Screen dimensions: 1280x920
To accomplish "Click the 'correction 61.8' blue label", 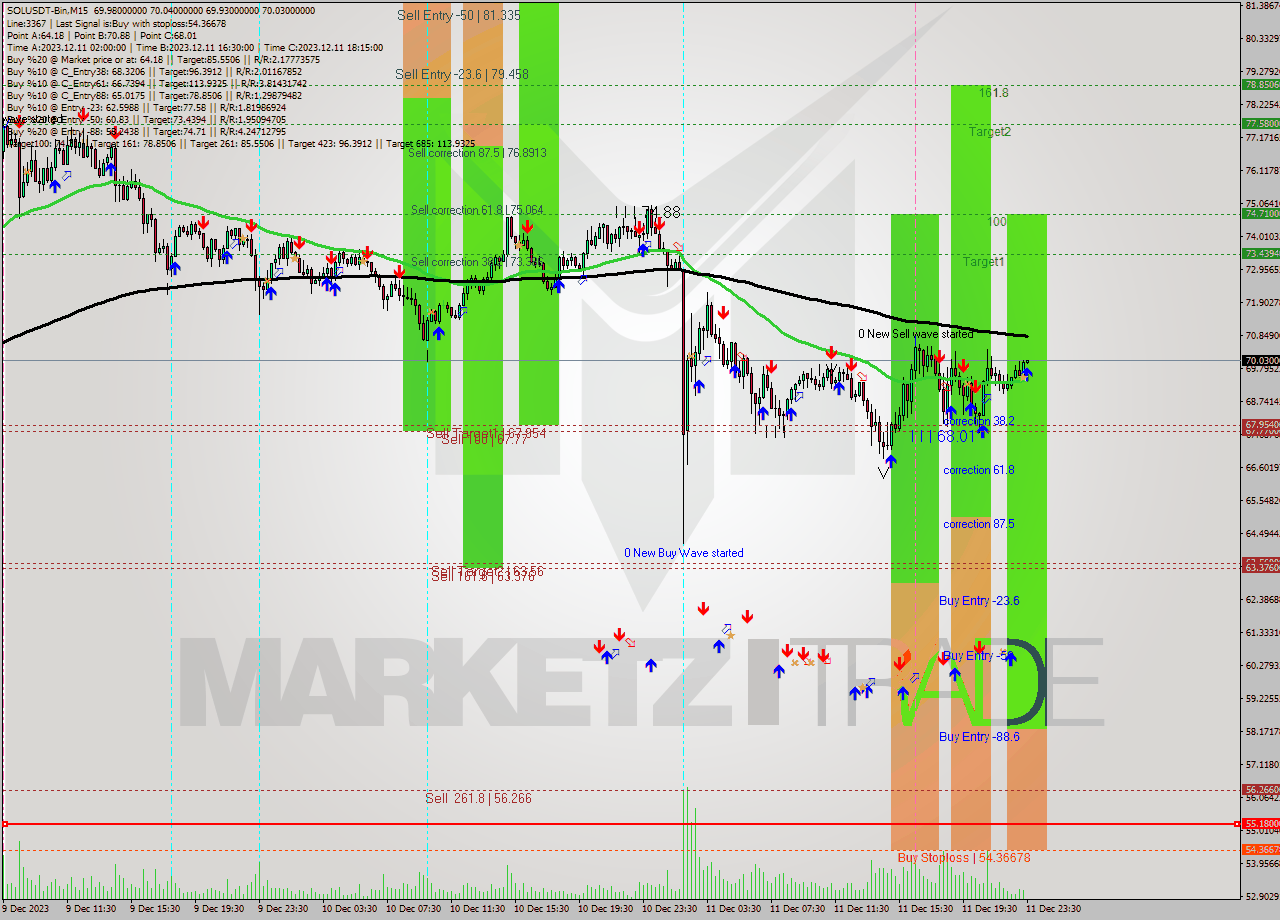I will click(x=979, y=470).
